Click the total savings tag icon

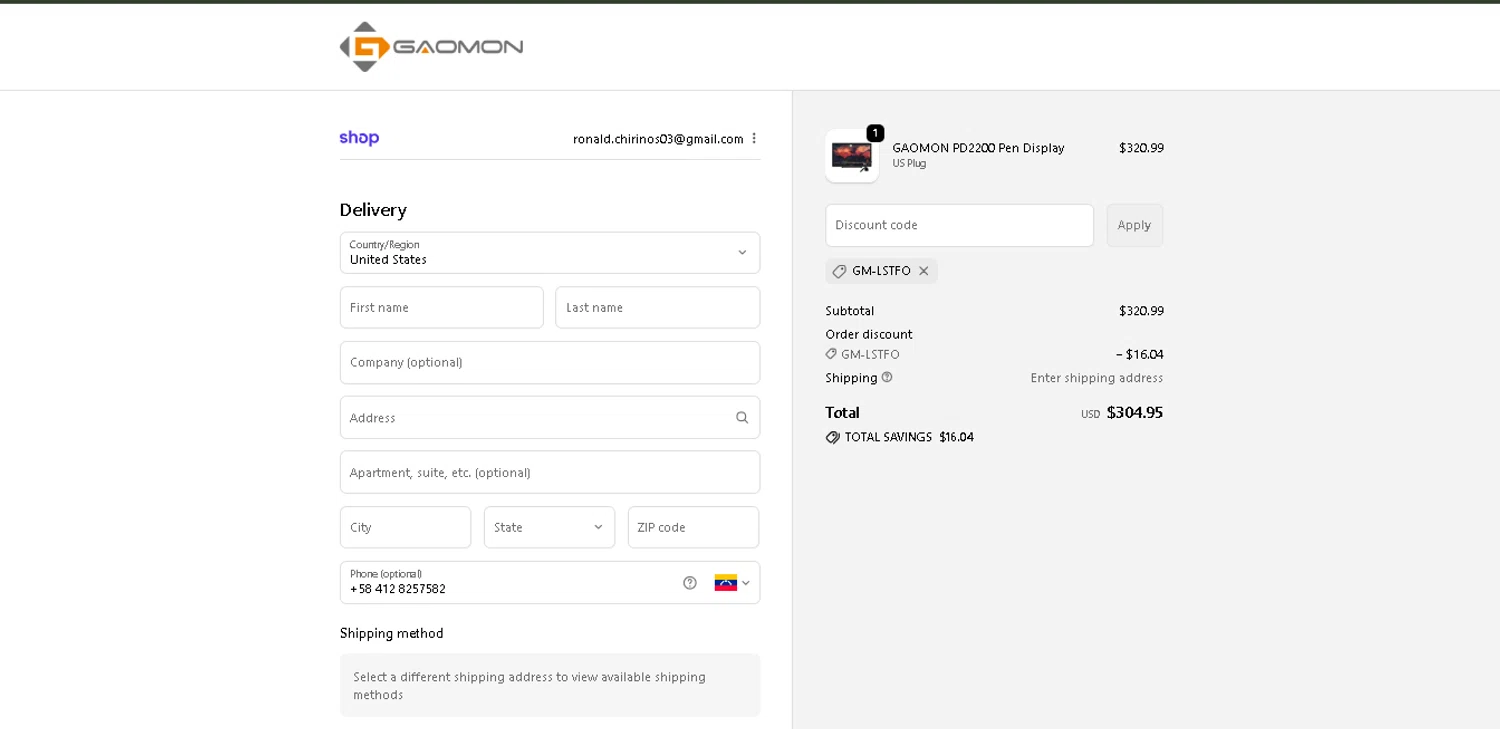[x=832, y=438]
